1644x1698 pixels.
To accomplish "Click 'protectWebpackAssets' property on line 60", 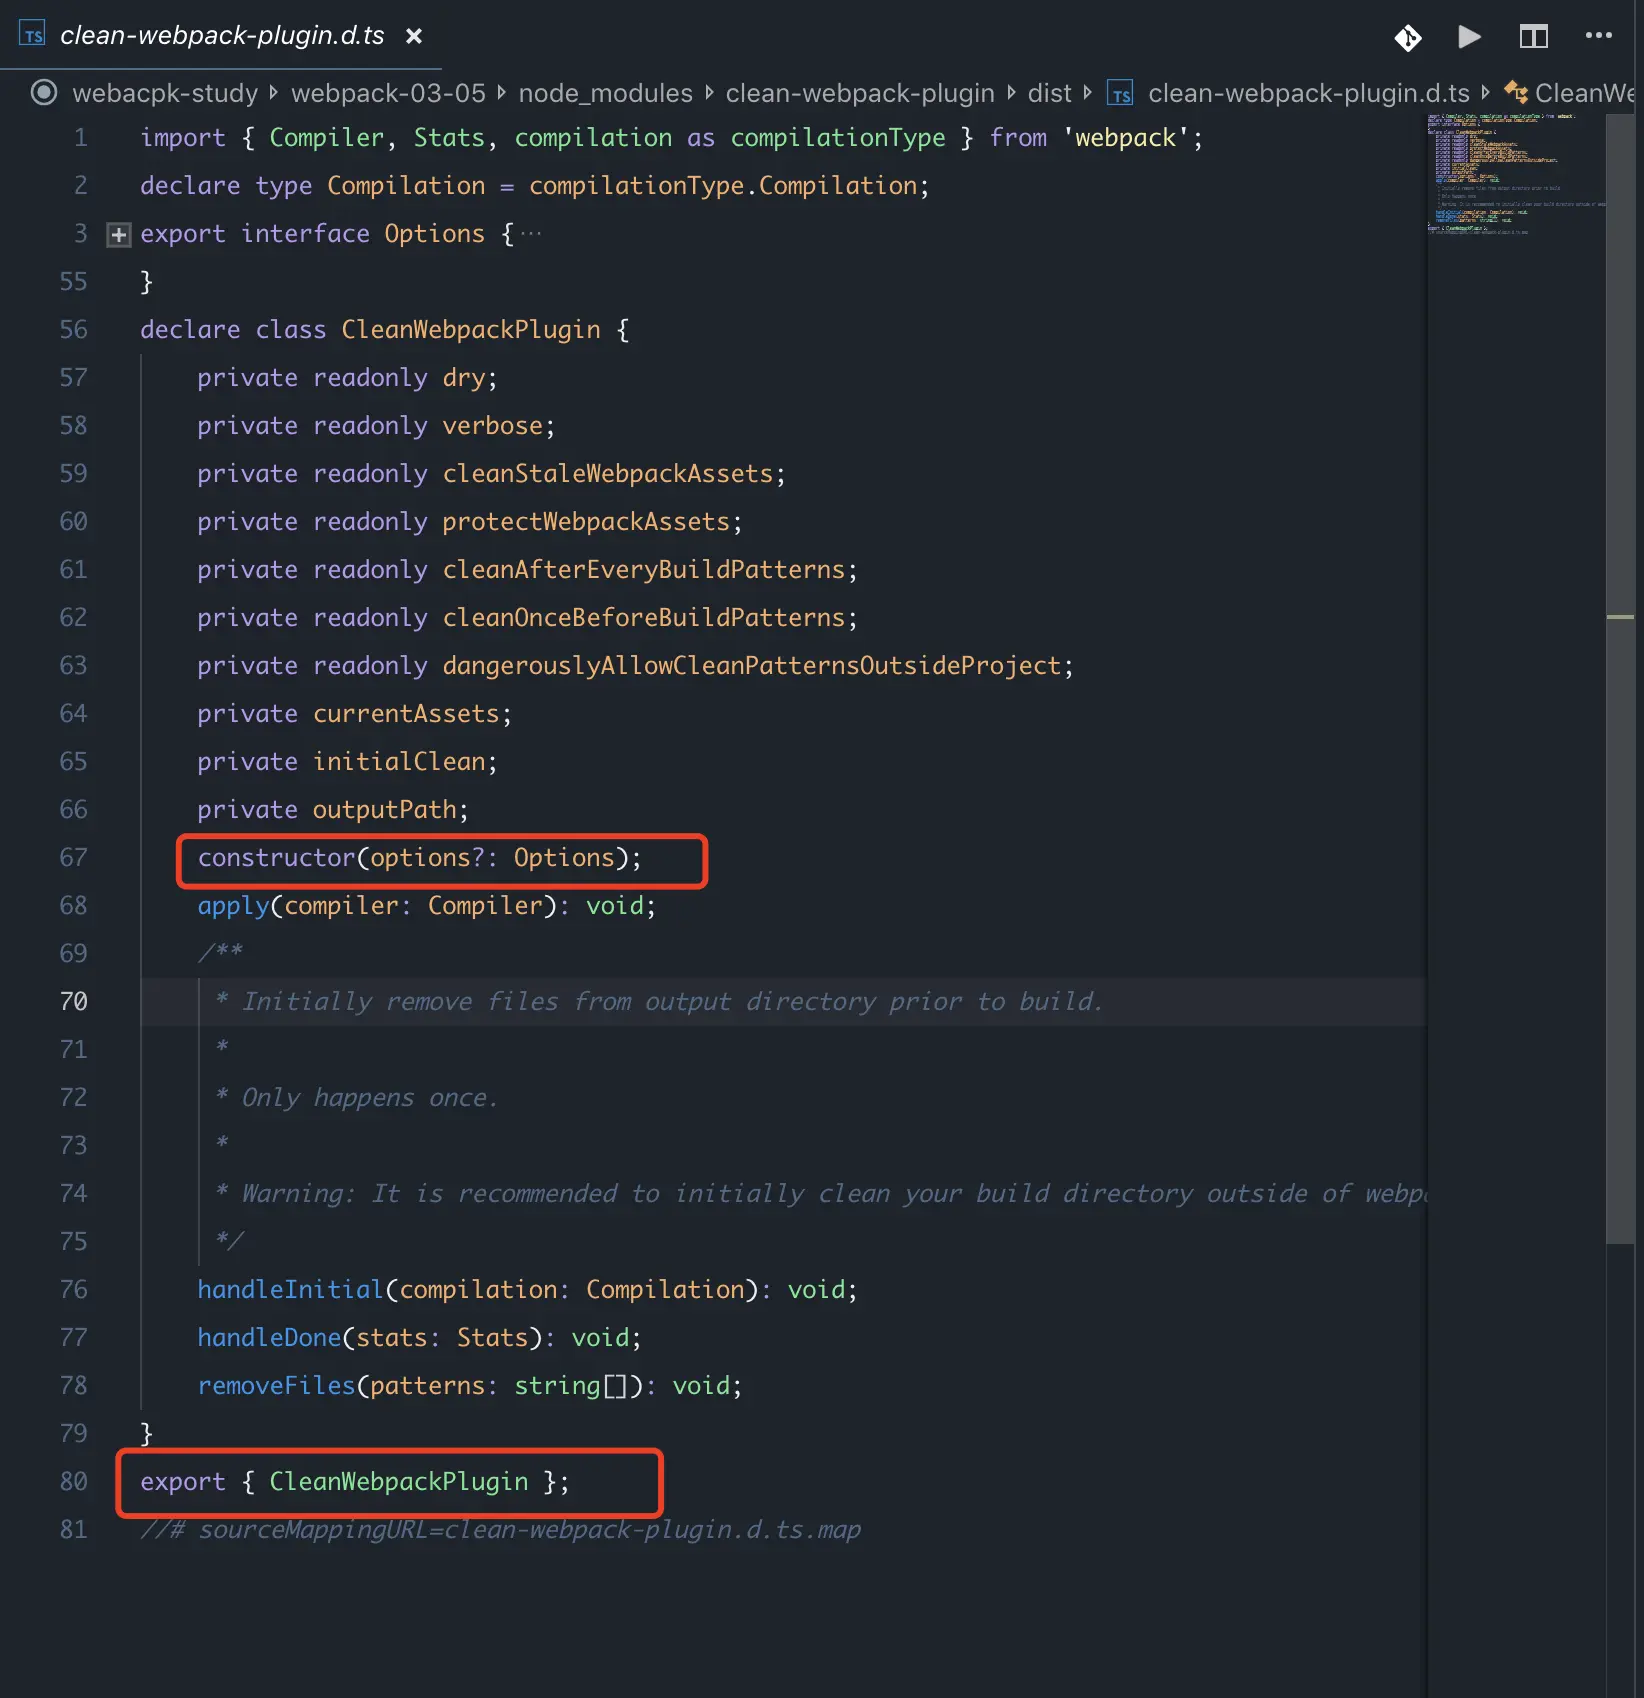I will tap(586, 522).
